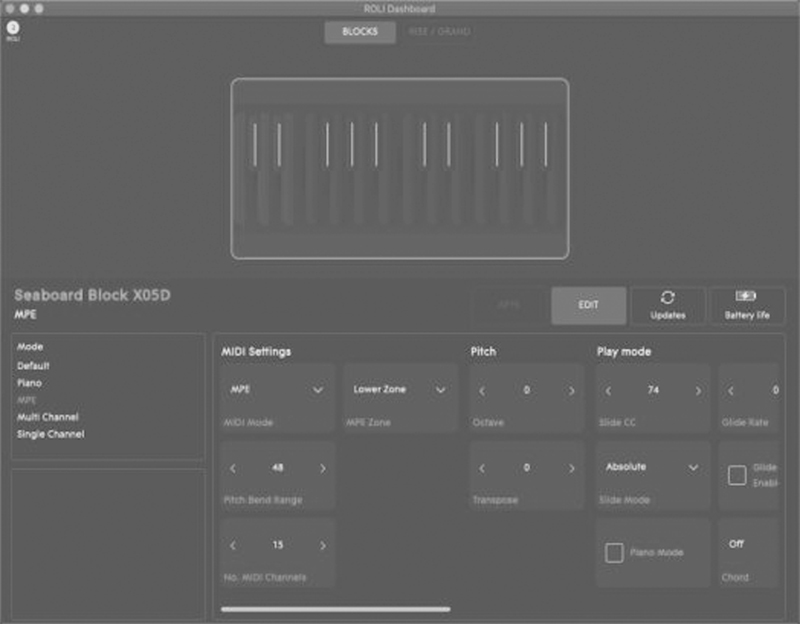Click the Mode list header
This screenshot has width=800, height=624.
[30, 347]
